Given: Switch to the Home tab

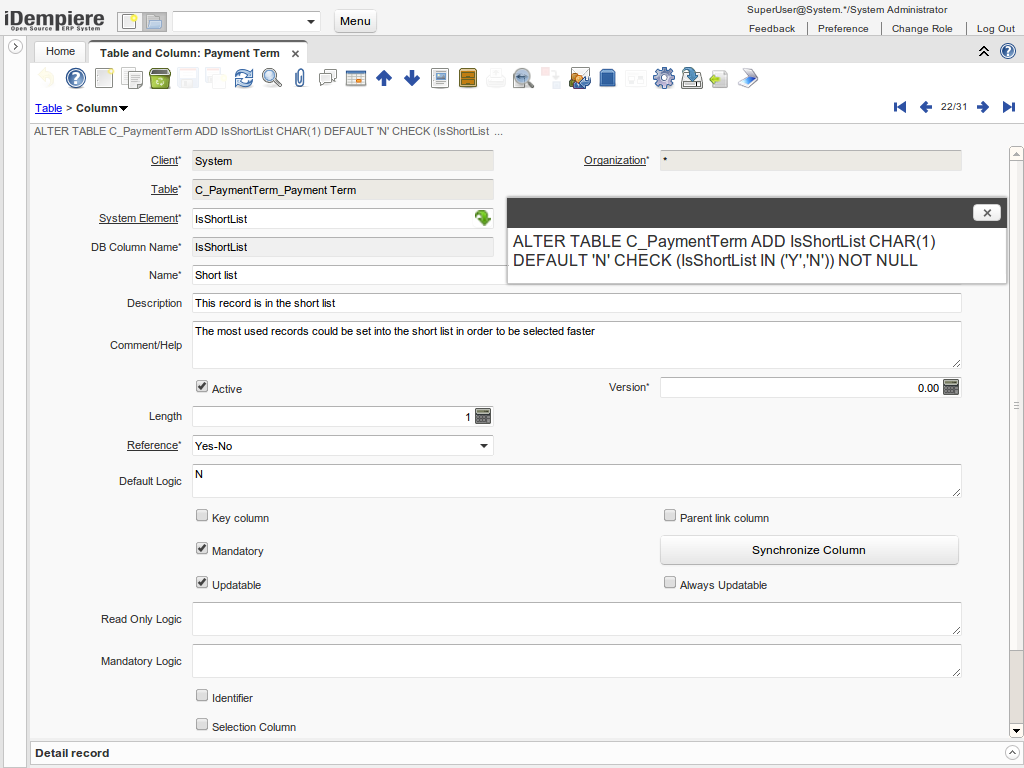Looking at the screenshot, I should [60, 51].
